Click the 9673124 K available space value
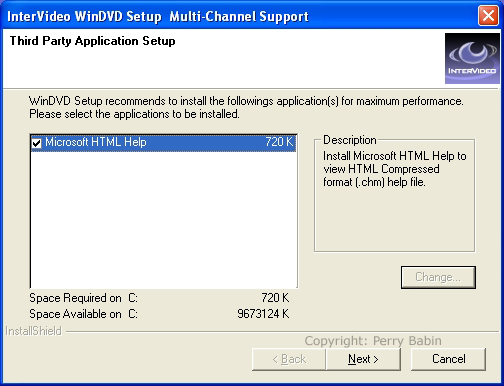 point(263,314)
